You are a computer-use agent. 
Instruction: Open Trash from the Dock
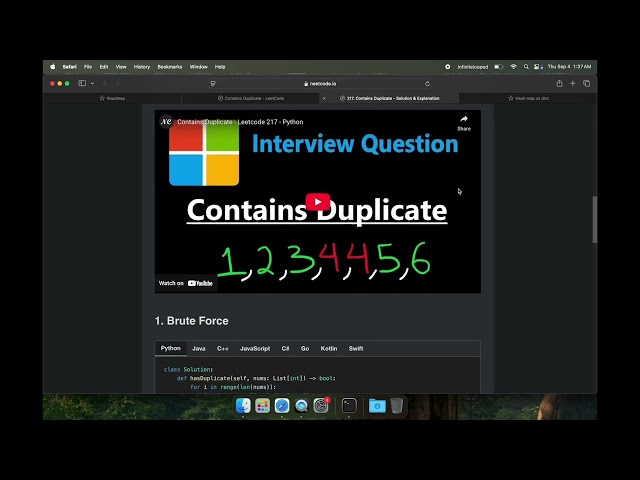pyautogui.click(x=397, y=406)
